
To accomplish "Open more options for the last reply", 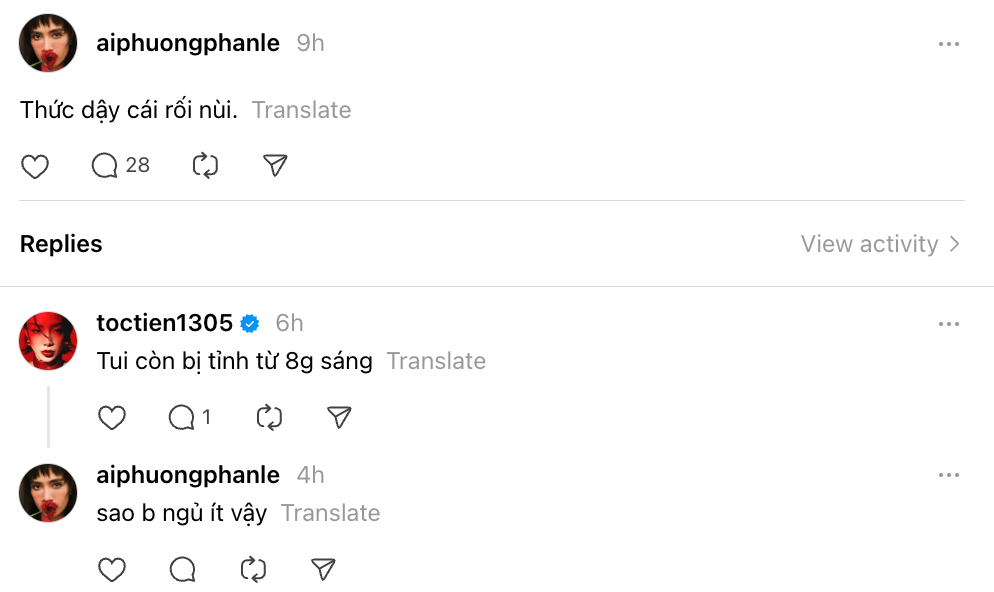I will pyautogui.click(x=949, y=476).
